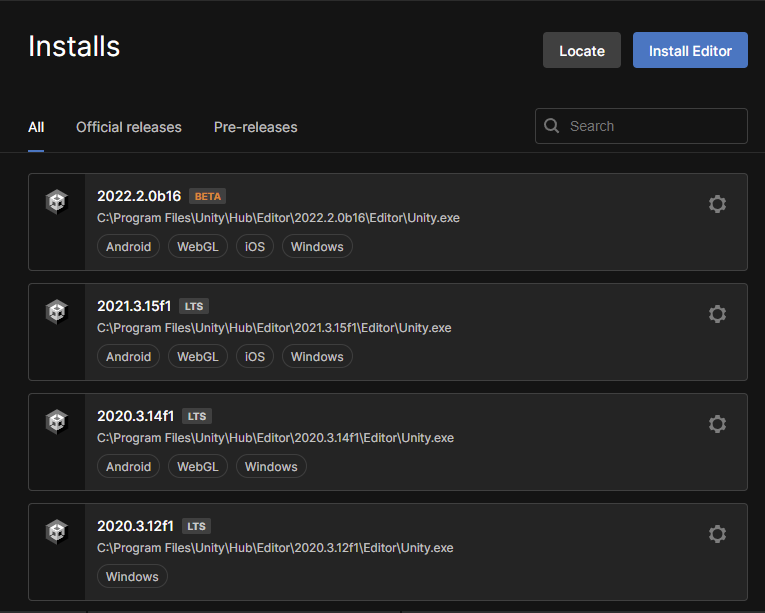Click the 2021.3.15f1 Unity.exe install path
This screenshot has width=765, height=613.
pyautogui.click(x=274, y=328)
